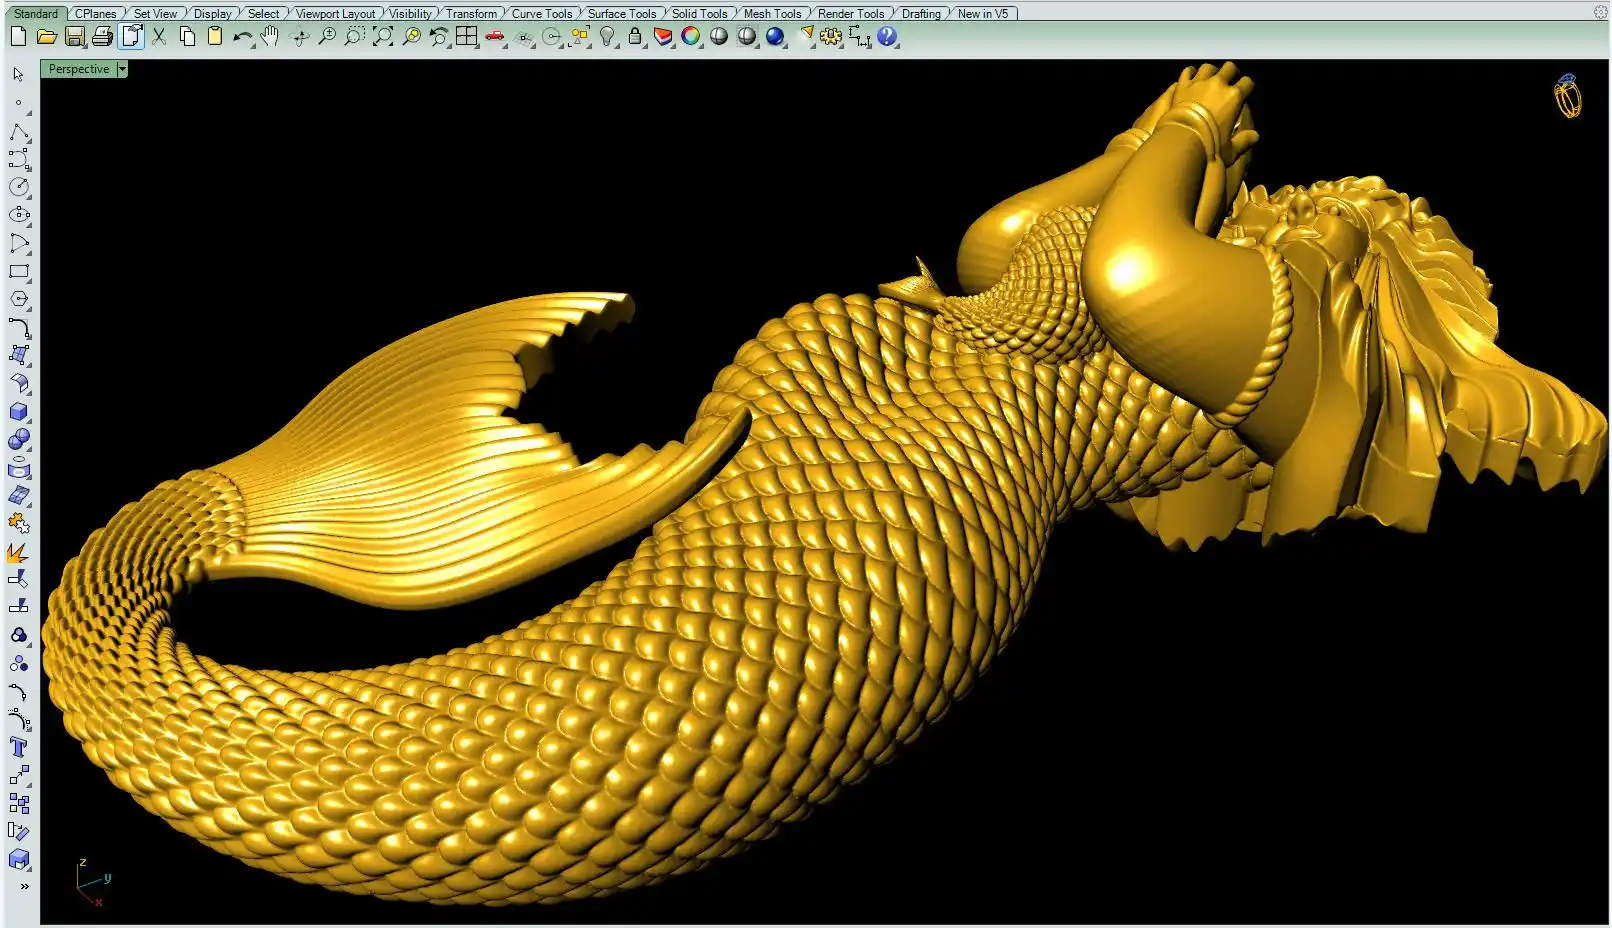Expand the toolbar options gear at top right

pos(1600,12)
